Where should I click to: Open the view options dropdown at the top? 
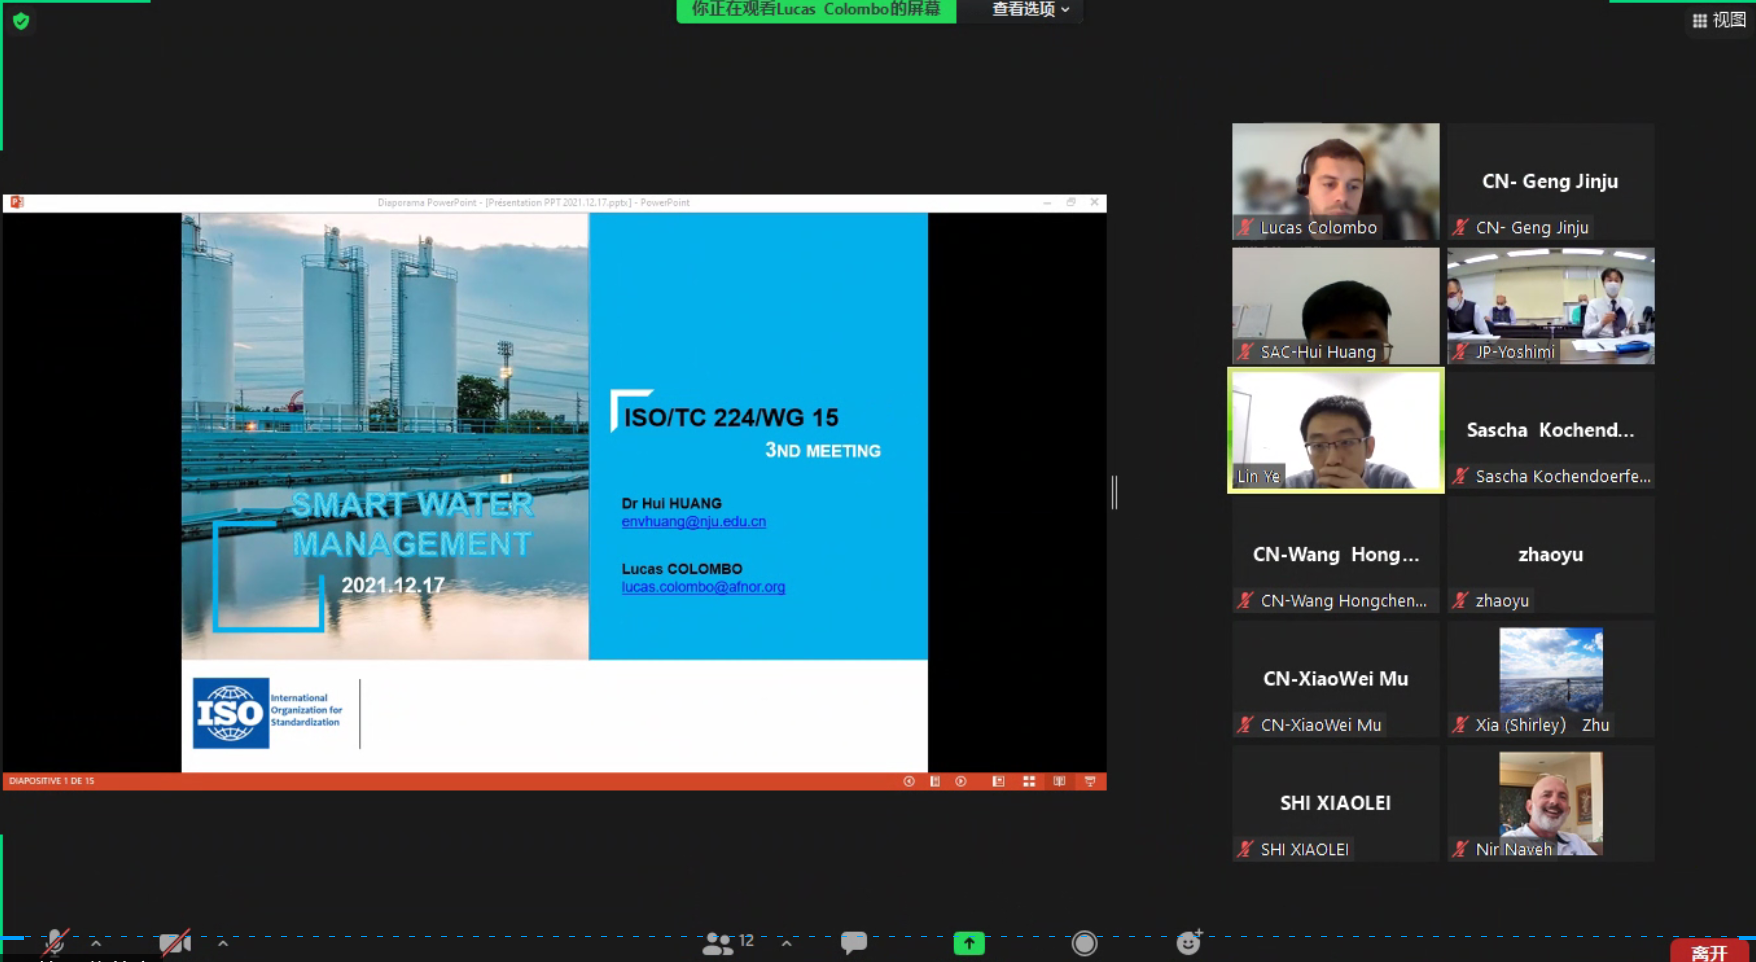pyautogui.click(x=1030, y=10)
